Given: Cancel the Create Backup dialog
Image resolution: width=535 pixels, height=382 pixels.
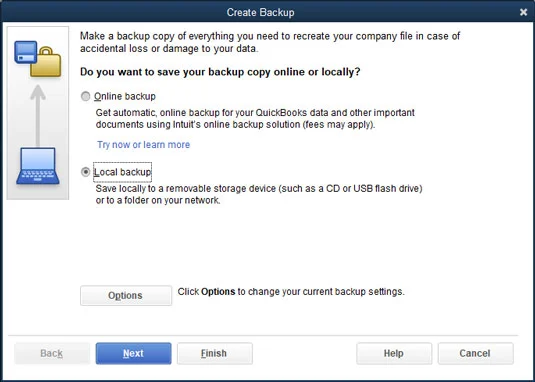Looking at the screenshot, I should pyautogui.click(x=476, y=353).
